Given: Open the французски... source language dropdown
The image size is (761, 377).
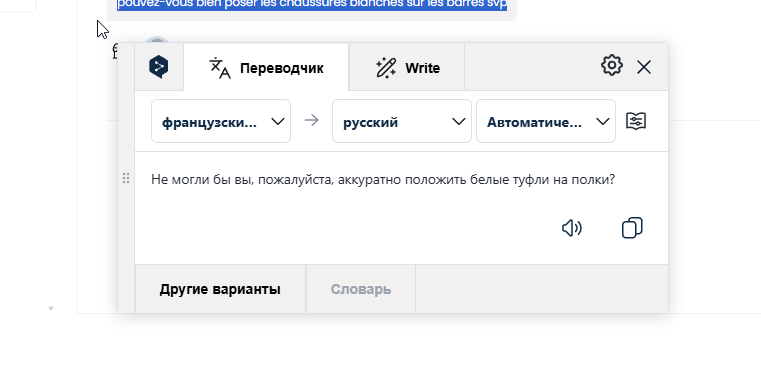Looking at the screenshot, I should click(221, 121).
